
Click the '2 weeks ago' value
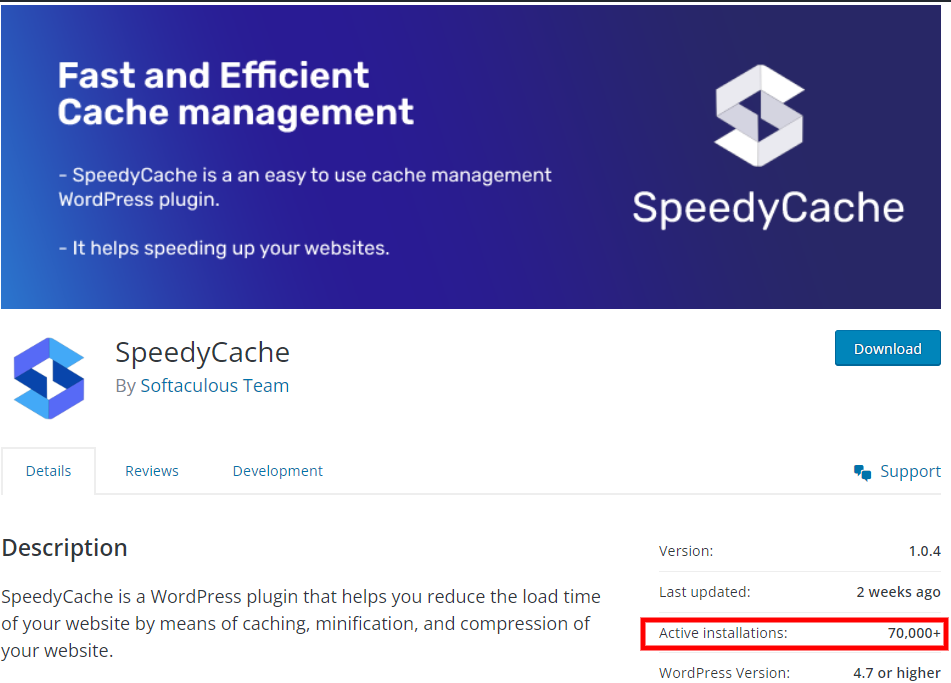[x=898, y=592]
